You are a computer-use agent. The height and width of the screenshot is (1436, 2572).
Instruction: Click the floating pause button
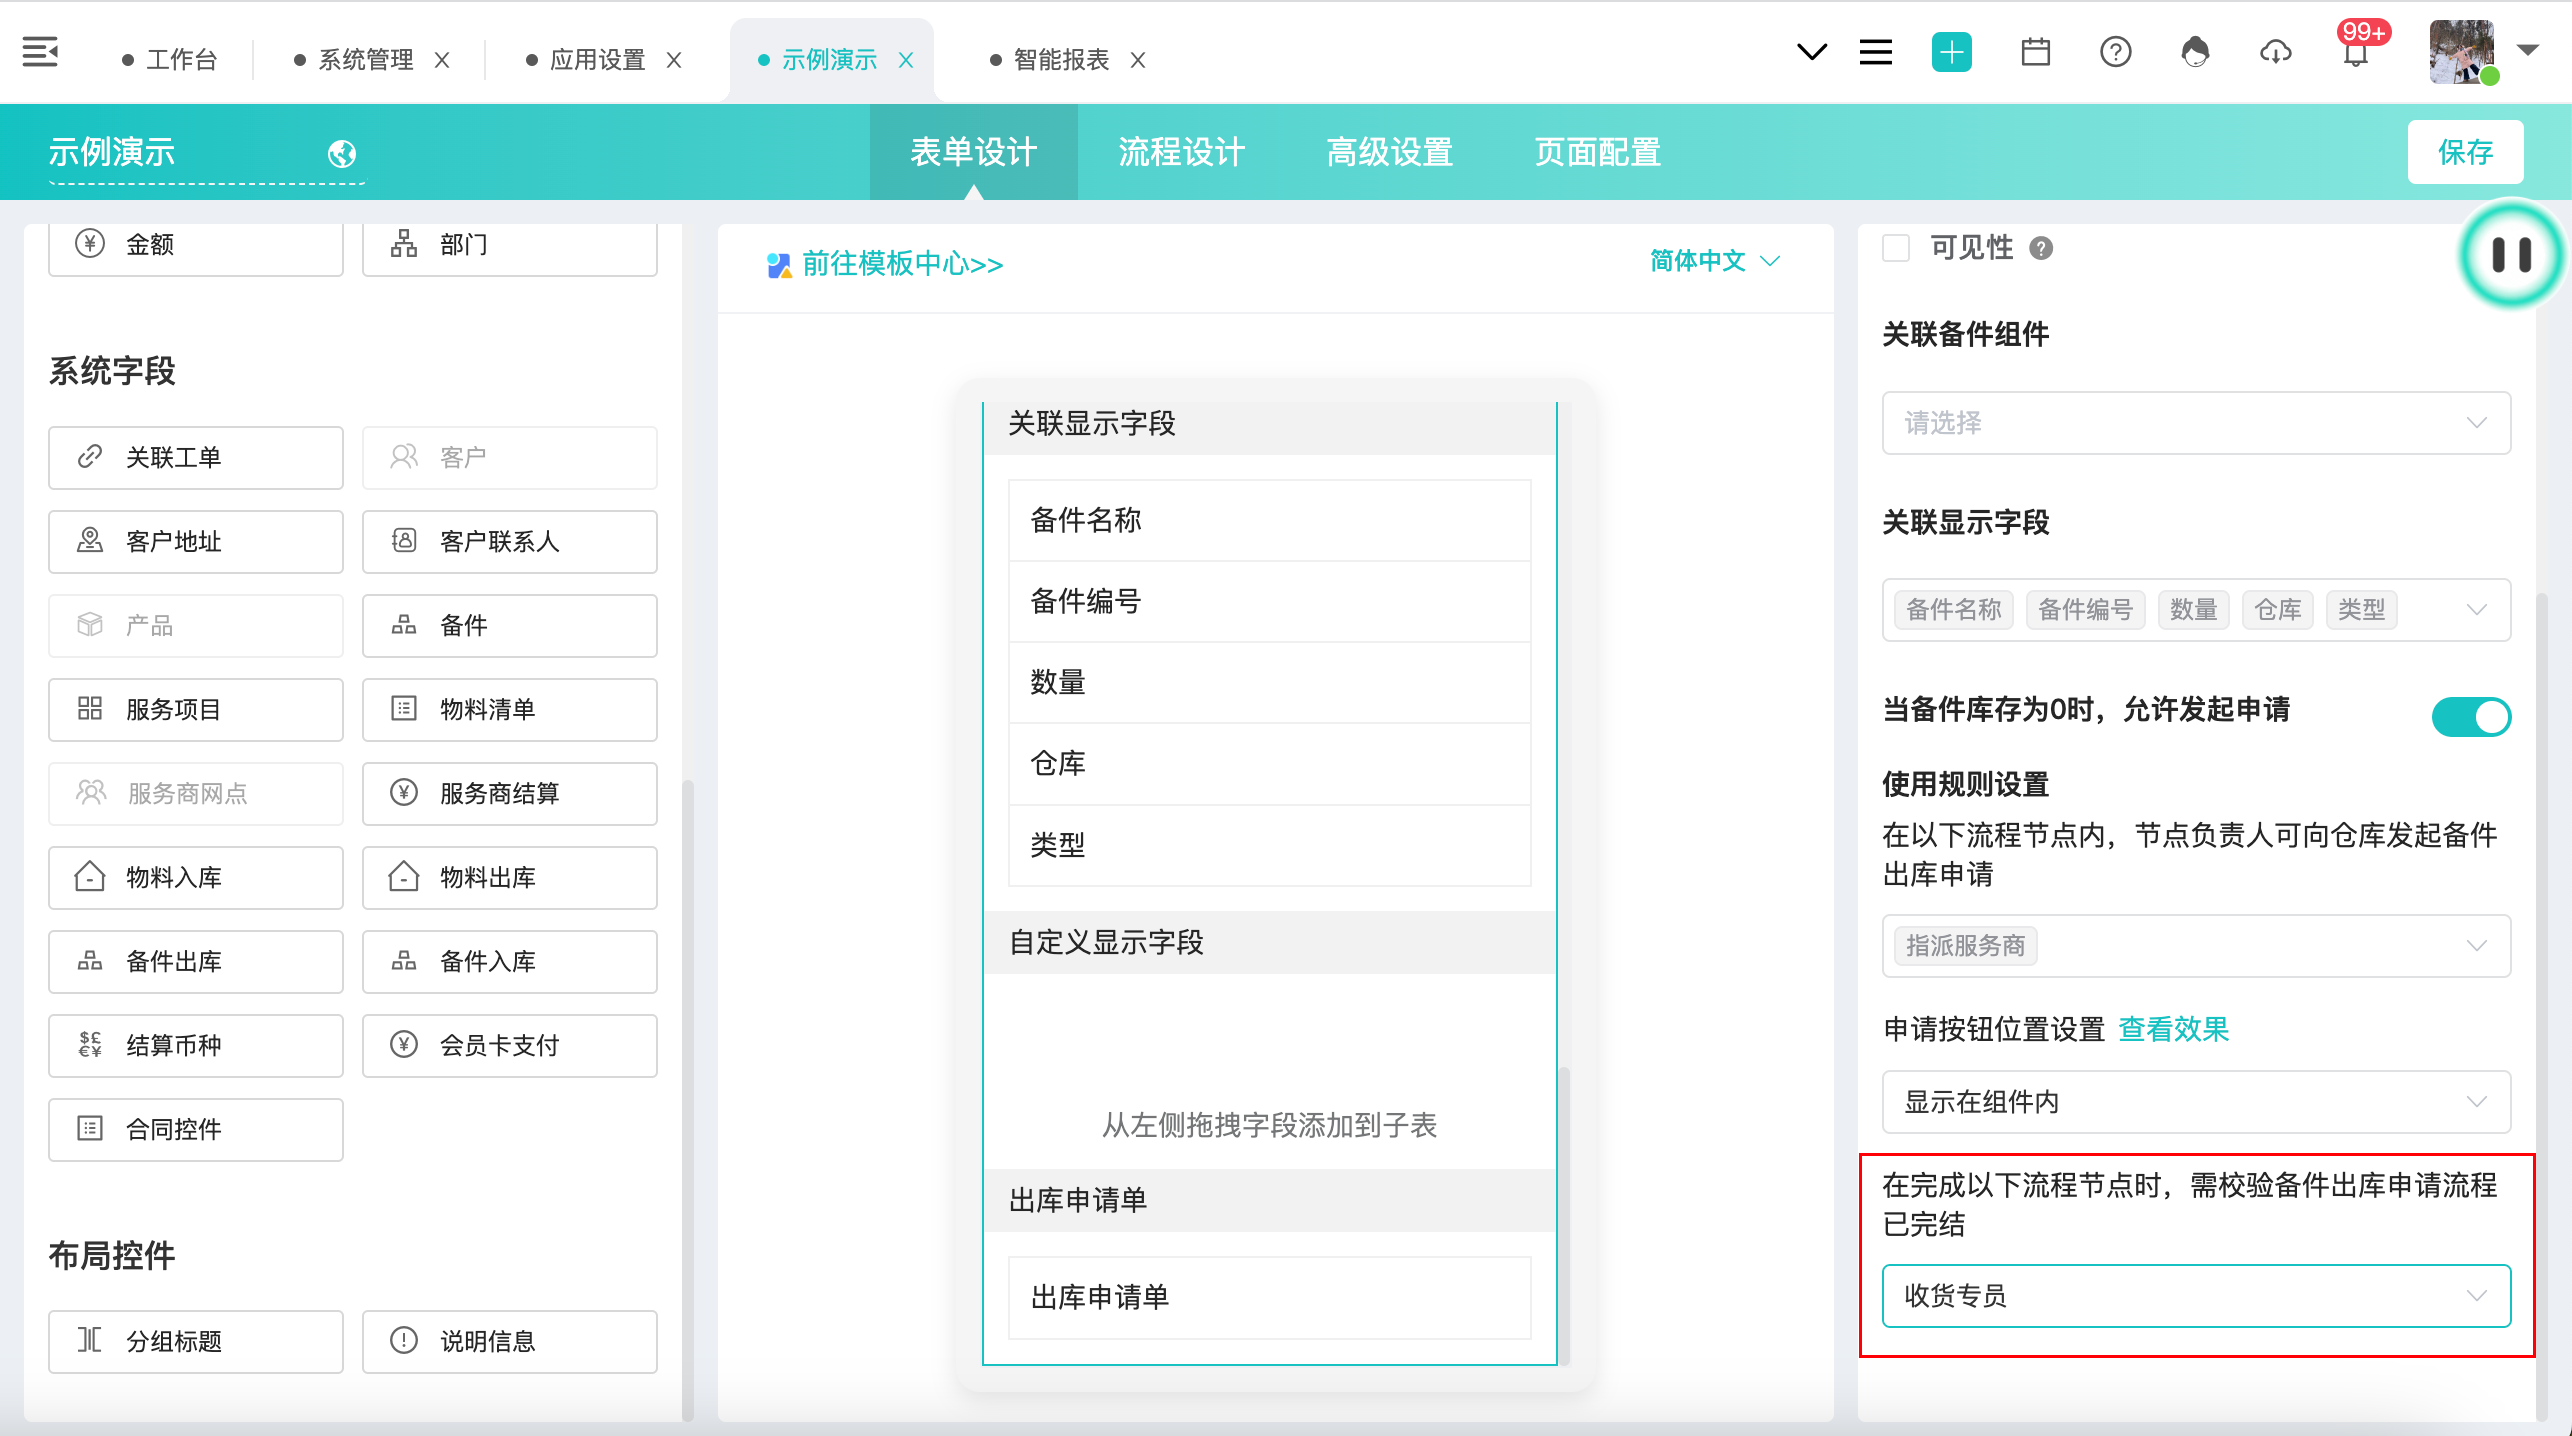click(x=2510, y=255)
